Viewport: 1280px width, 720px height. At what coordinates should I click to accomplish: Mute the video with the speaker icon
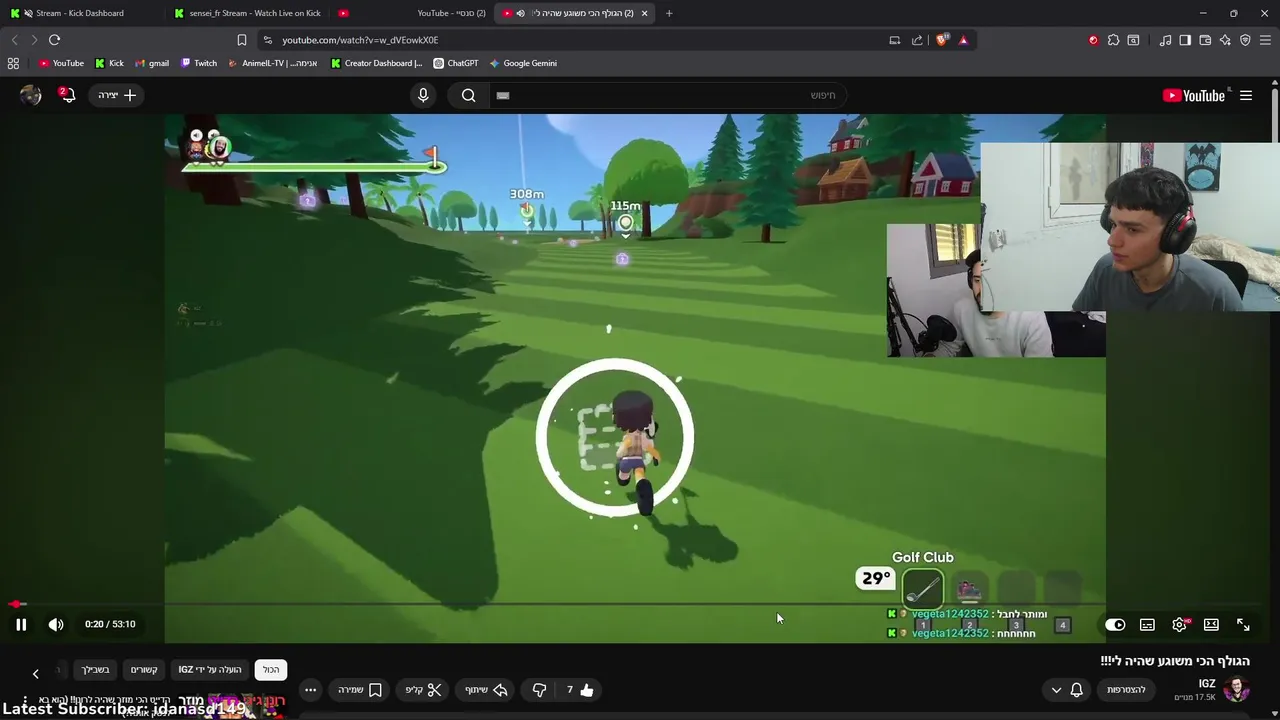click(x=56, y=624)
